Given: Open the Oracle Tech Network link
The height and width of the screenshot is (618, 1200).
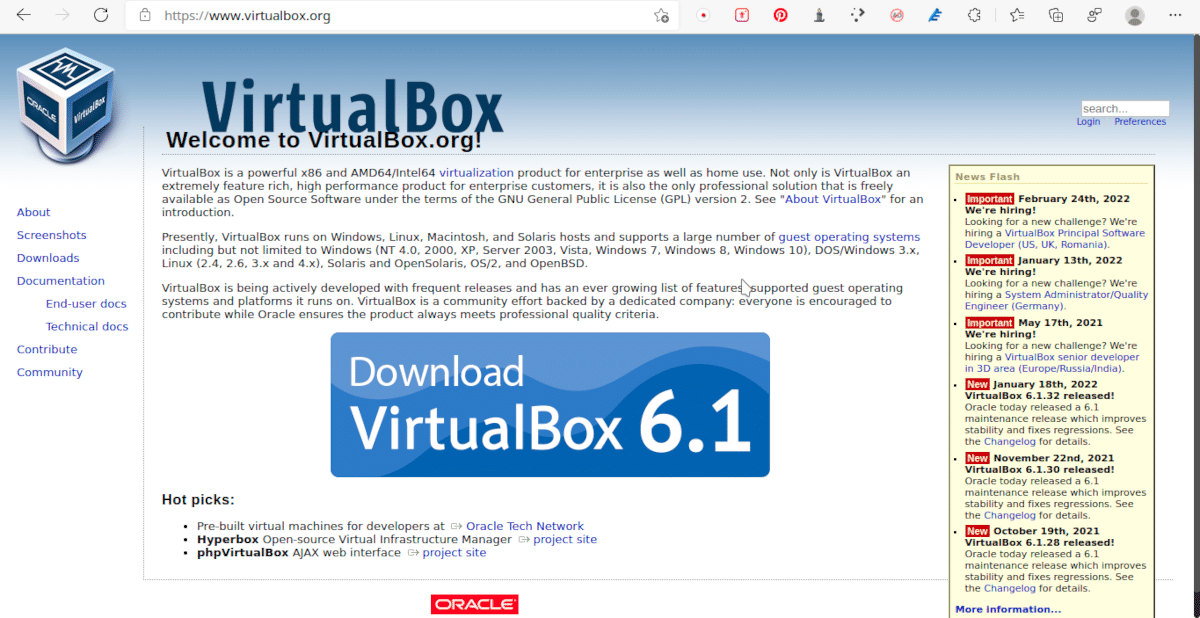Looking at the screenshot, I should tap(525, 526).
